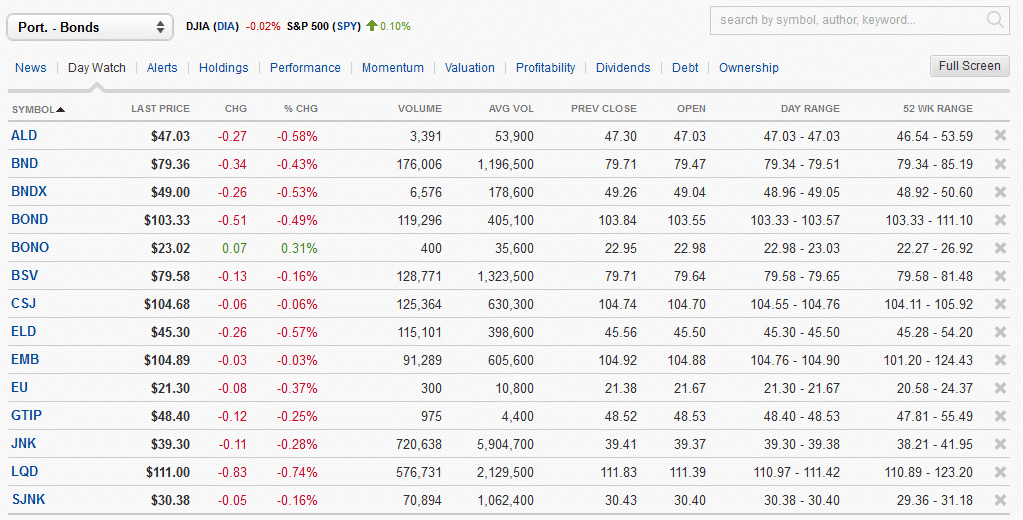Remove ALD row with X icon

pos(1000,136)
